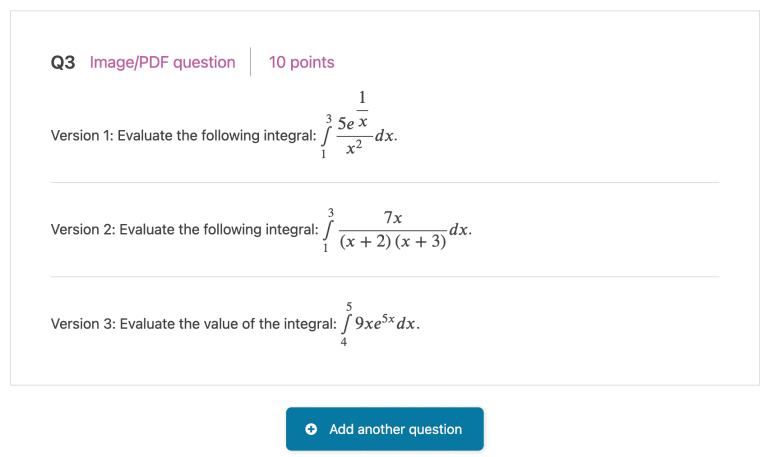
Task: Click the "10 points" value
Action: pyautogui.click(x=301, y=62)
